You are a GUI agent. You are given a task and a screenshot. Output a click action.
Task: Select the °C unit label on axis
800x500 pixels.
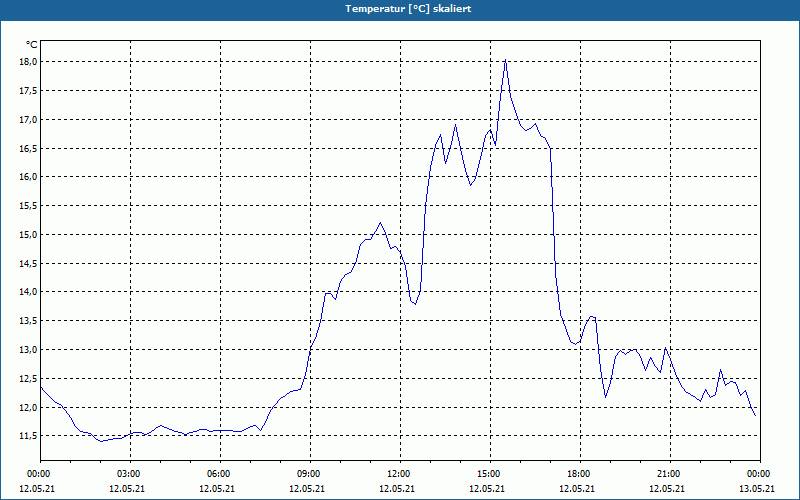32,45
